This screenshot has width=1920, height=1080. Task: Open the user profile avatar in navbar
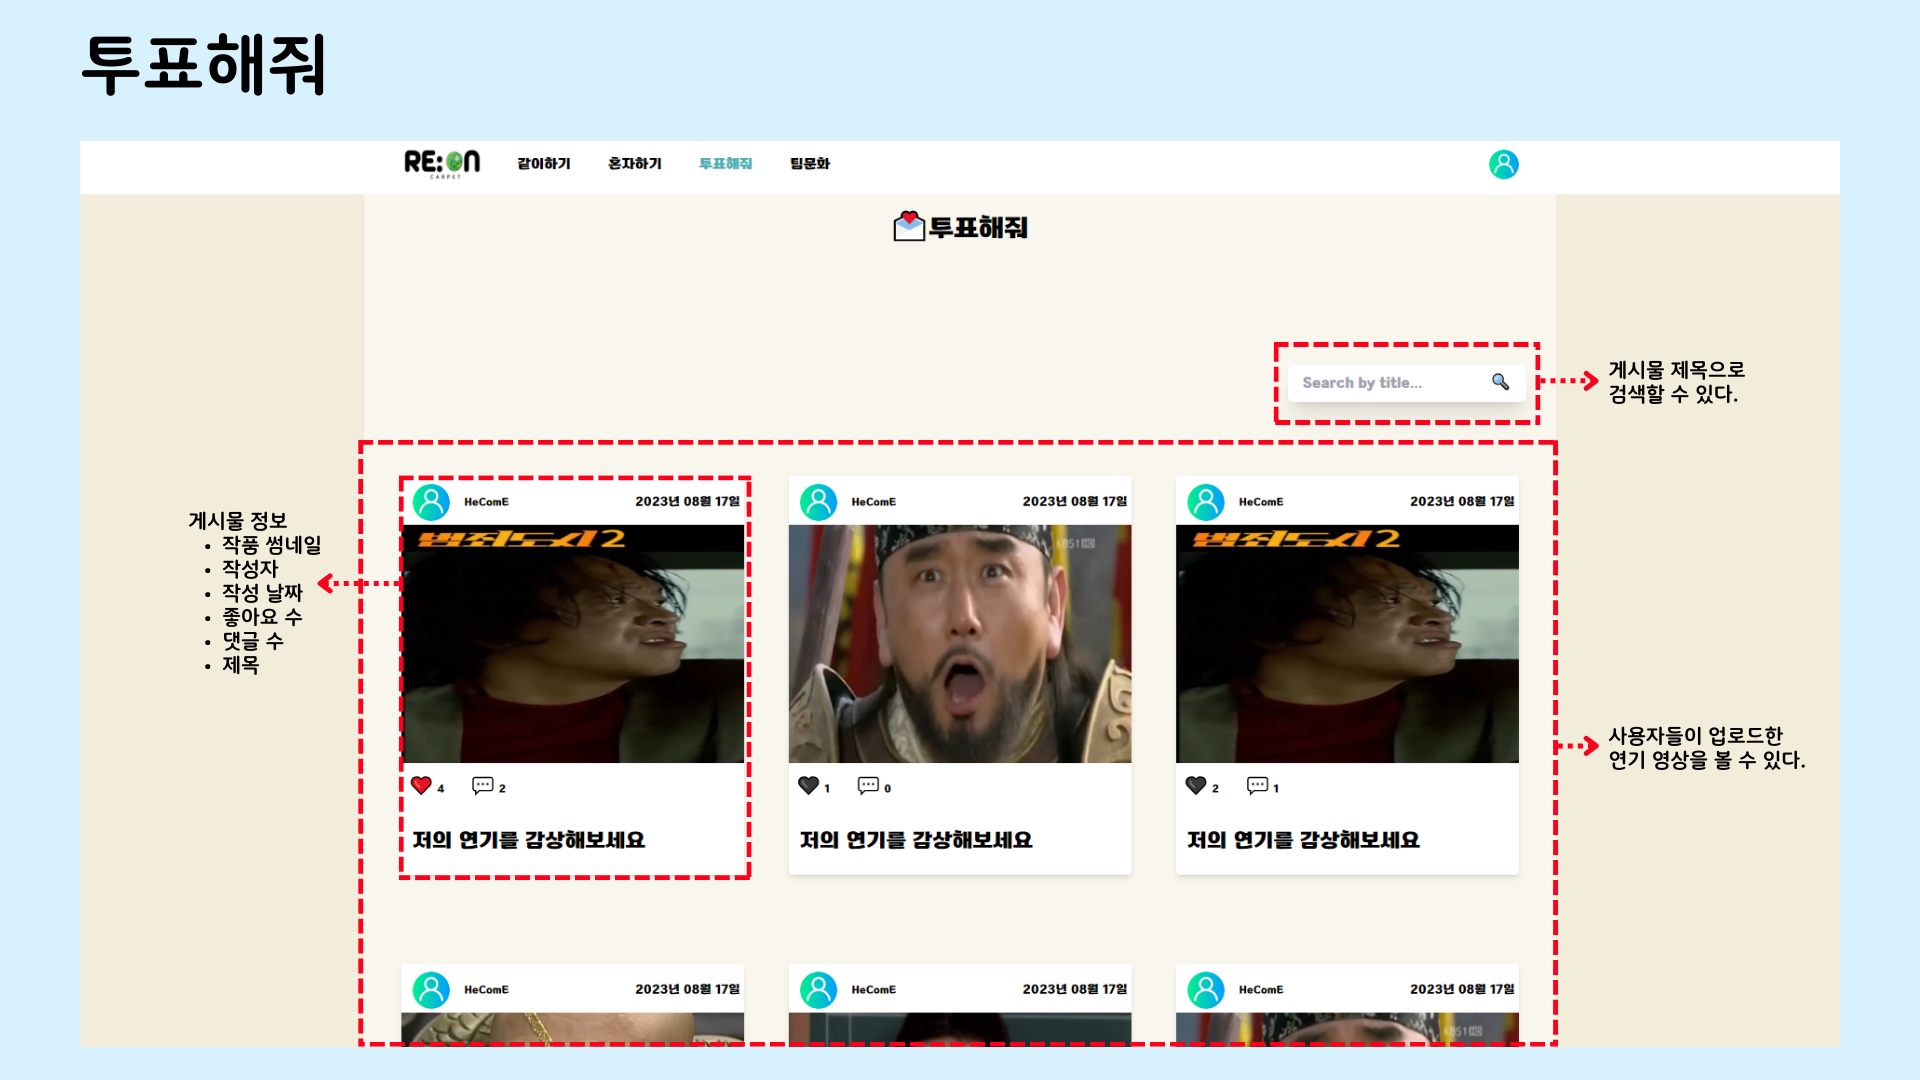pos(1503,164)
